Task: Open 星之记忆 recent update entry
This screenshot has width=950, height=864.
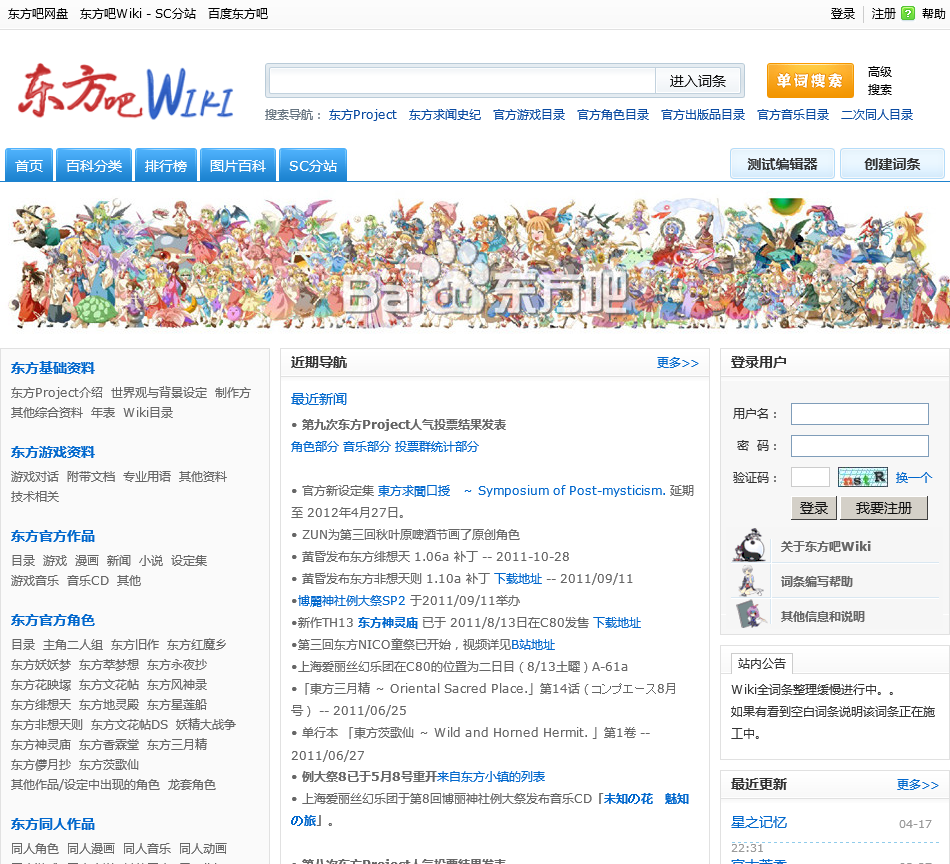Action: pos(759,822)
